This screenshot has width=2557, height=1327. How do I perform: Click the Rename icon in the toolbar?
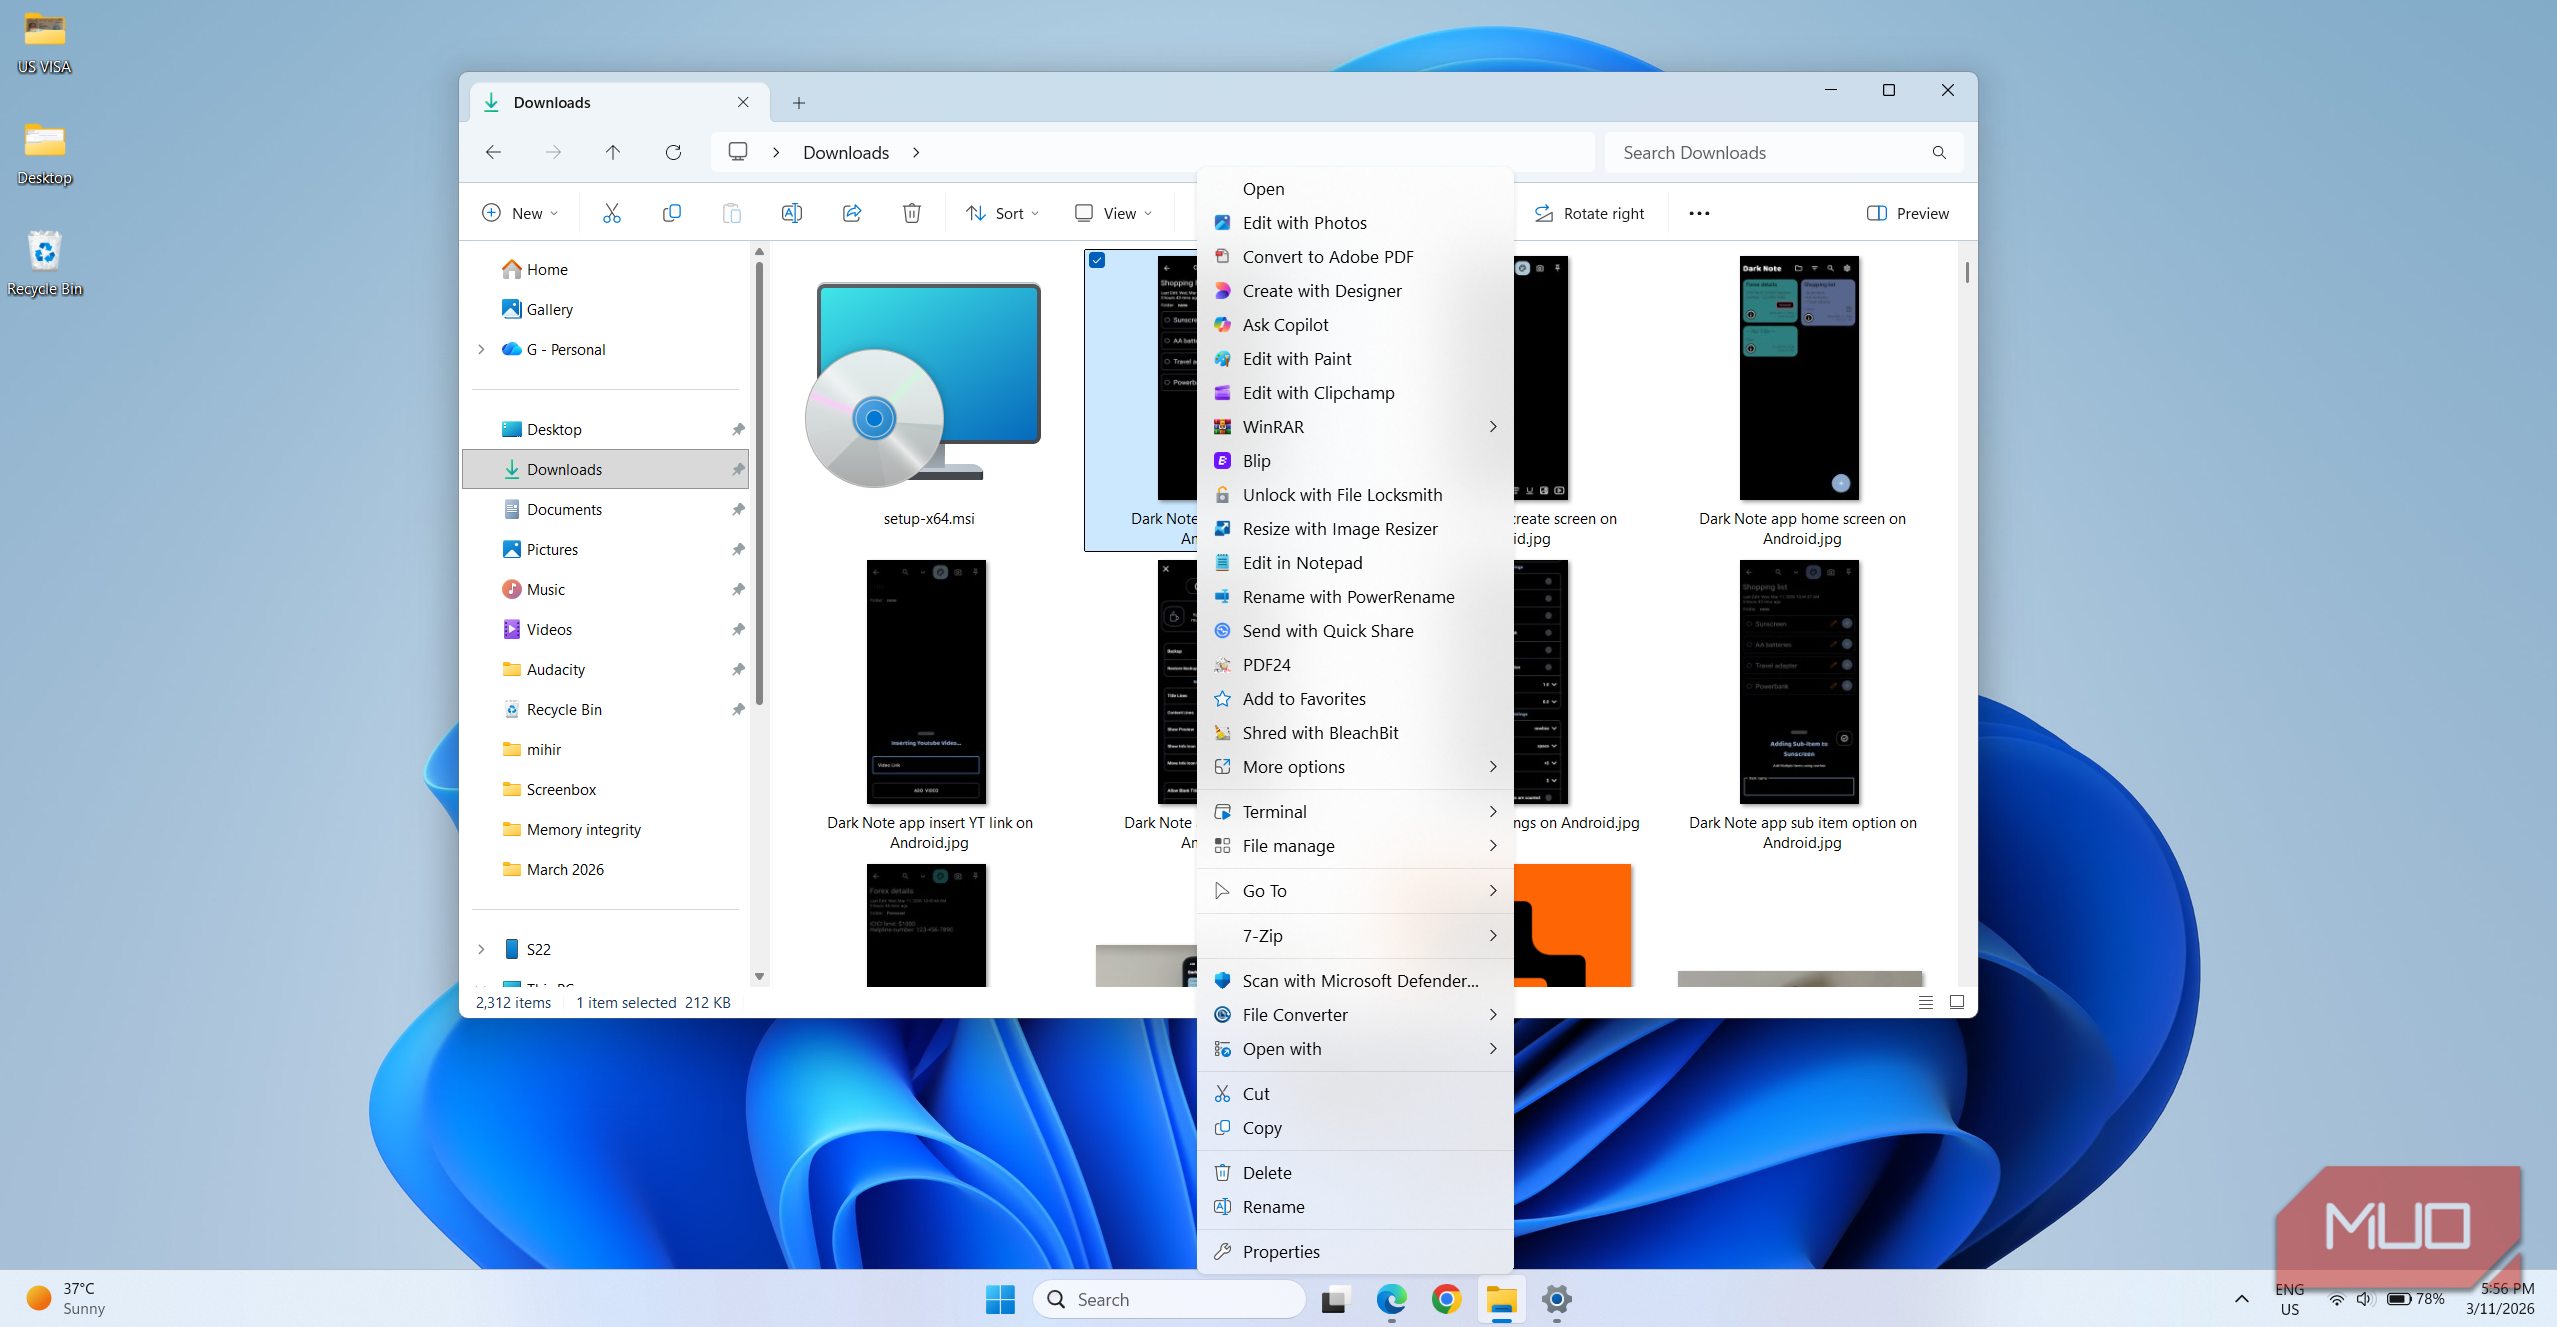[791, 213]
